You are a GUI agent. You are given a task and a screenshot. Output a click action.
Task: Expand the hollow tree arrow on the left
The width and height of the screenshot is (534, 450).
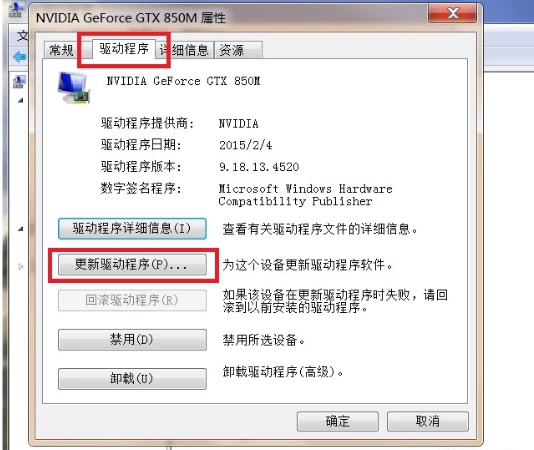[x=21, y=266]
